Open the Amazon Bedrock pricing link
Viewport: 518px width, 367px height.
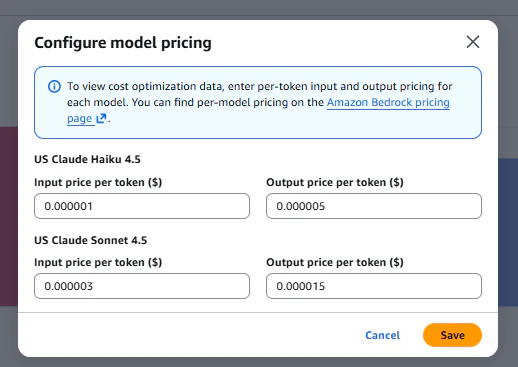coord(388,102)
